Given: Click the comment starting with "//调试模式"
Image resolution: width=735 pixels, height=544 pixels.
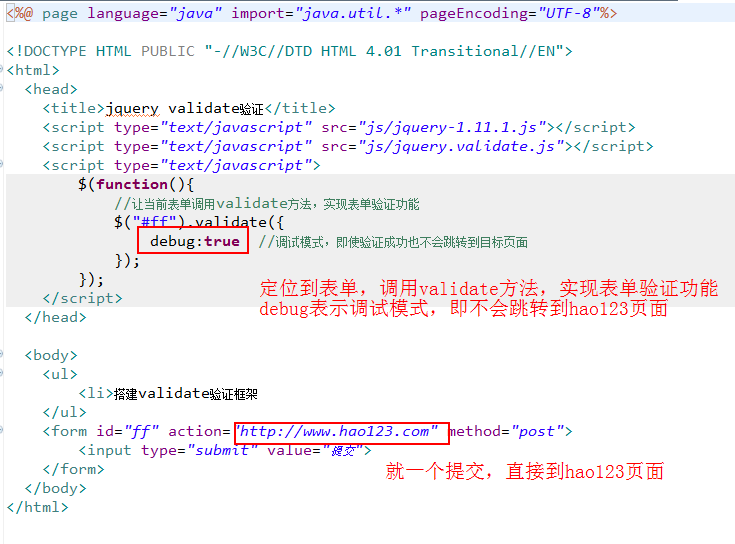Looking at the screenshot, I should (393, 242).
